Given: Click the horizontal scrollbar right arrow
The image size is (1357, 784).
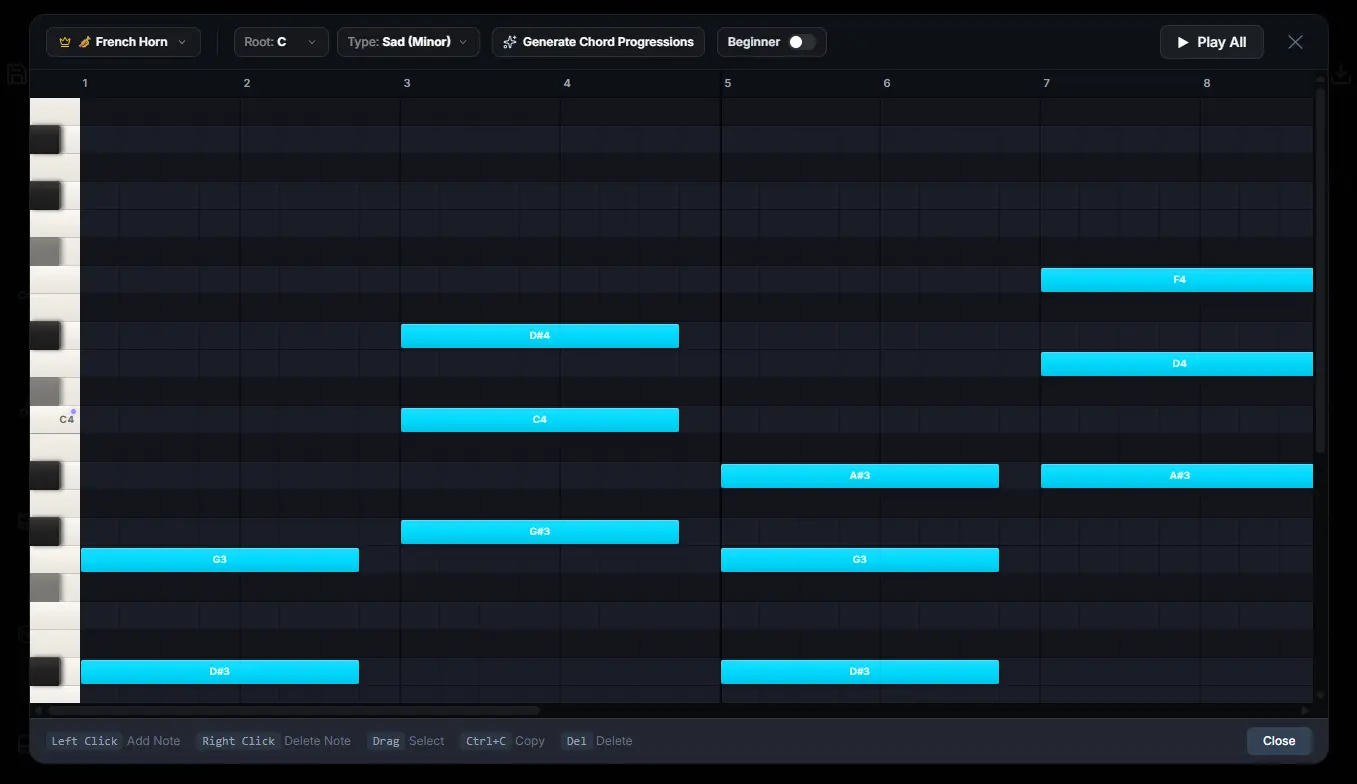Looking at the screenshot, I should tap(1305, 710).
